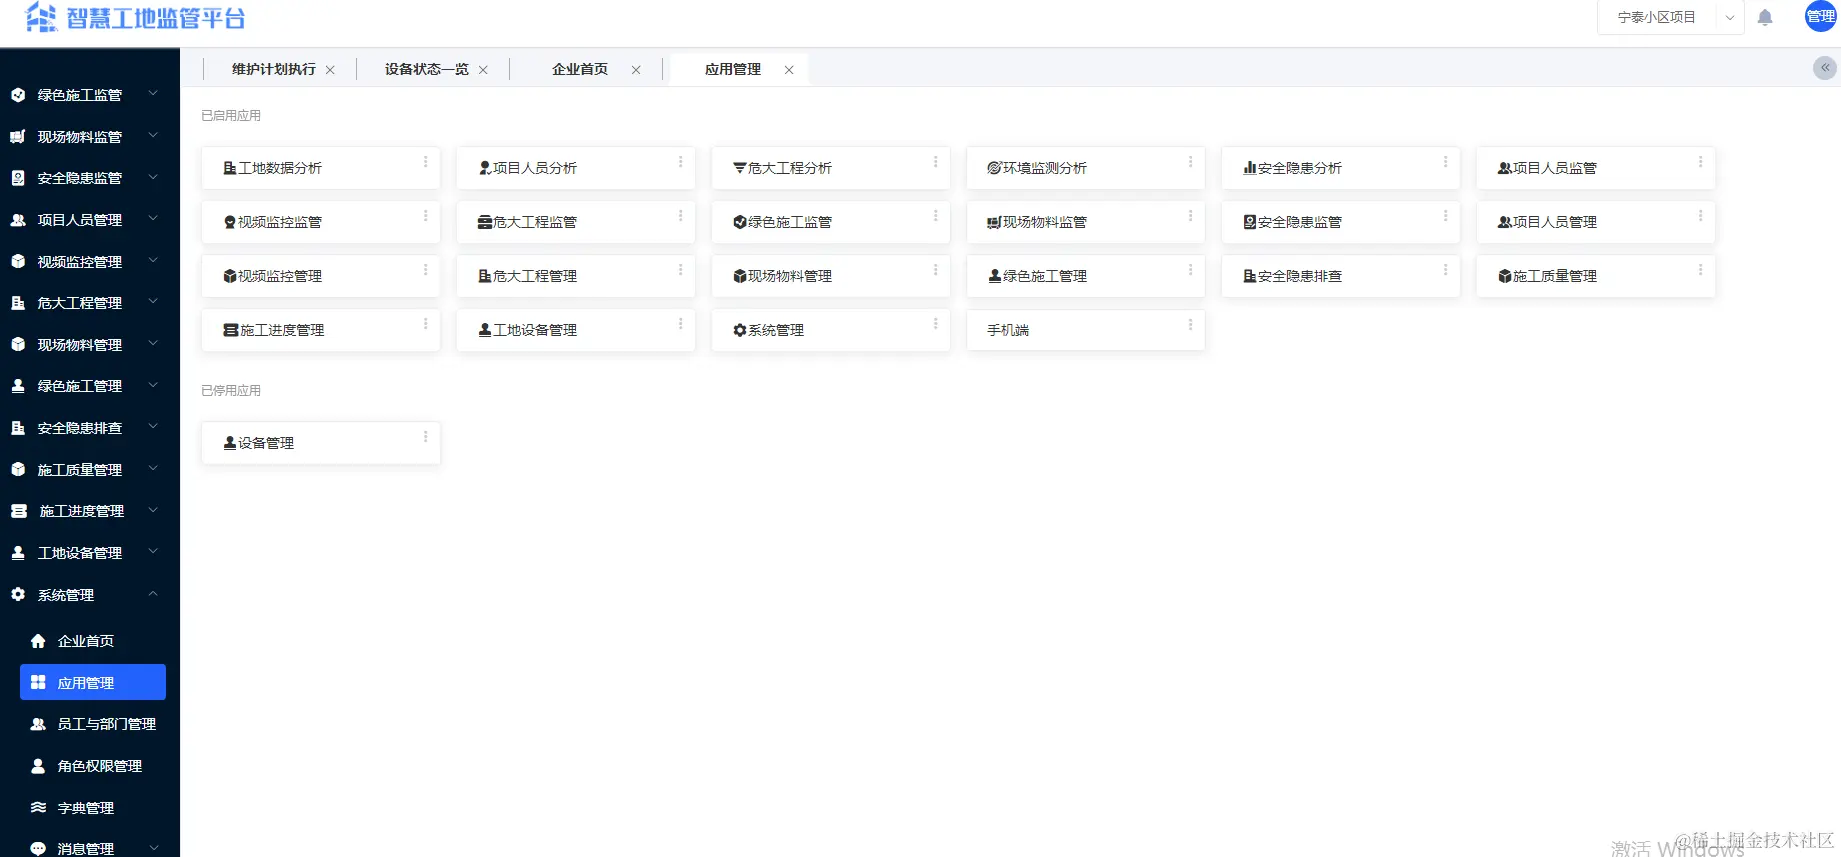
Task: Open more options on 手机端 card
Action: (1190, 324)
